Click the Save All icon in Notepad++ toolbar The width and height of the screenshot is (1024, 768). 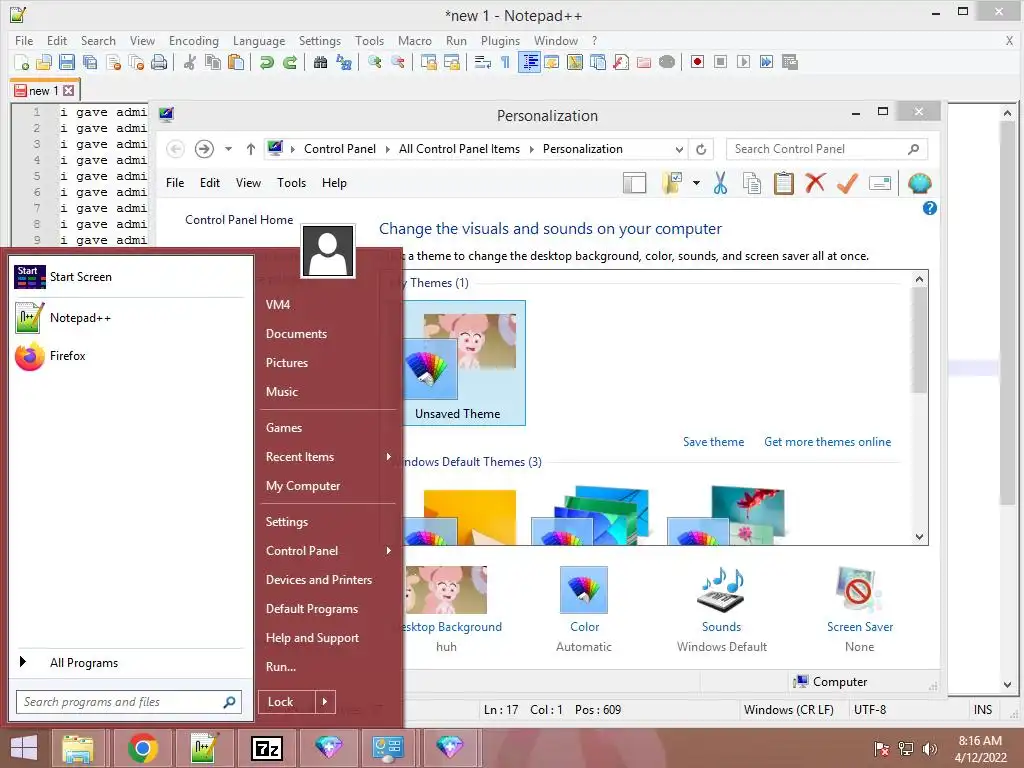tap(89, 62)
